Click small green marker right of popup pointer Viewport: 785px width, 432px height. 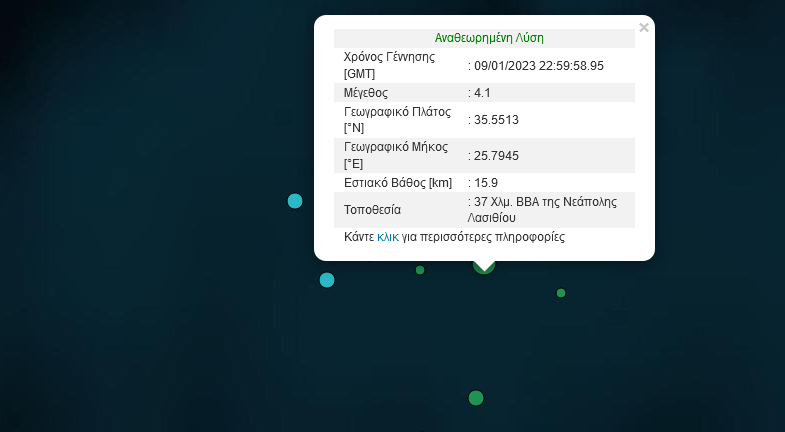(x=561, y=293)
